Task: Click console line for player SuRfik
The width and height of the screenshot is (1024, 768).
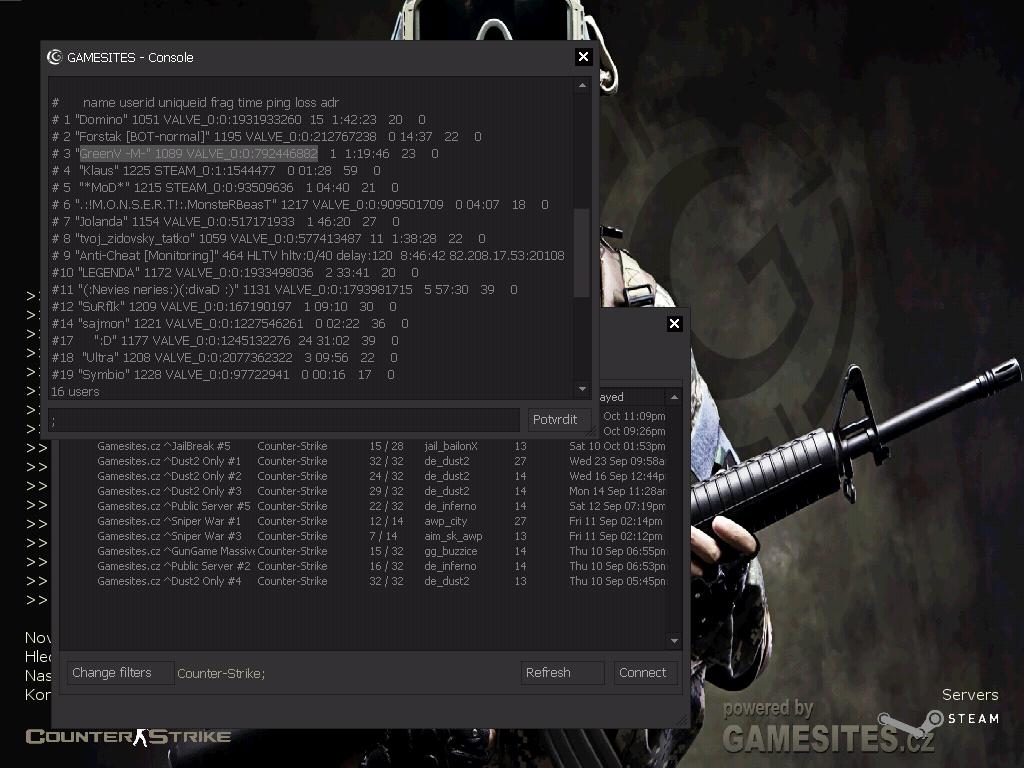Action: (224, 306)
